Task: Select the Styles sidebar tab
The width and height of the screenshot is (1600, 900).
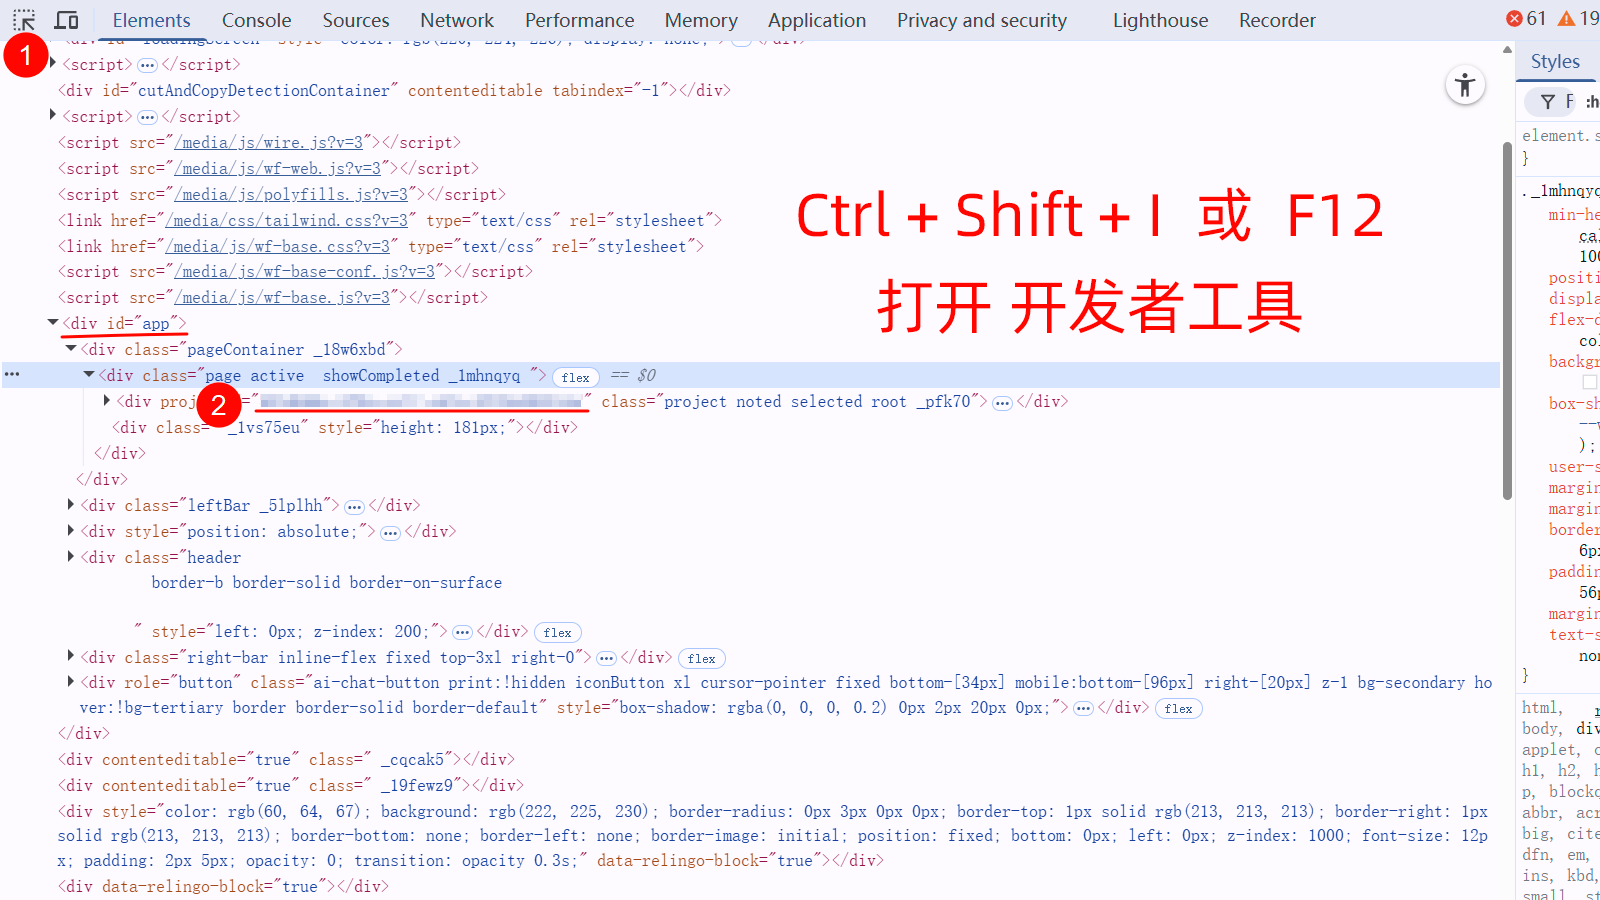Action: pos(1555,62)
